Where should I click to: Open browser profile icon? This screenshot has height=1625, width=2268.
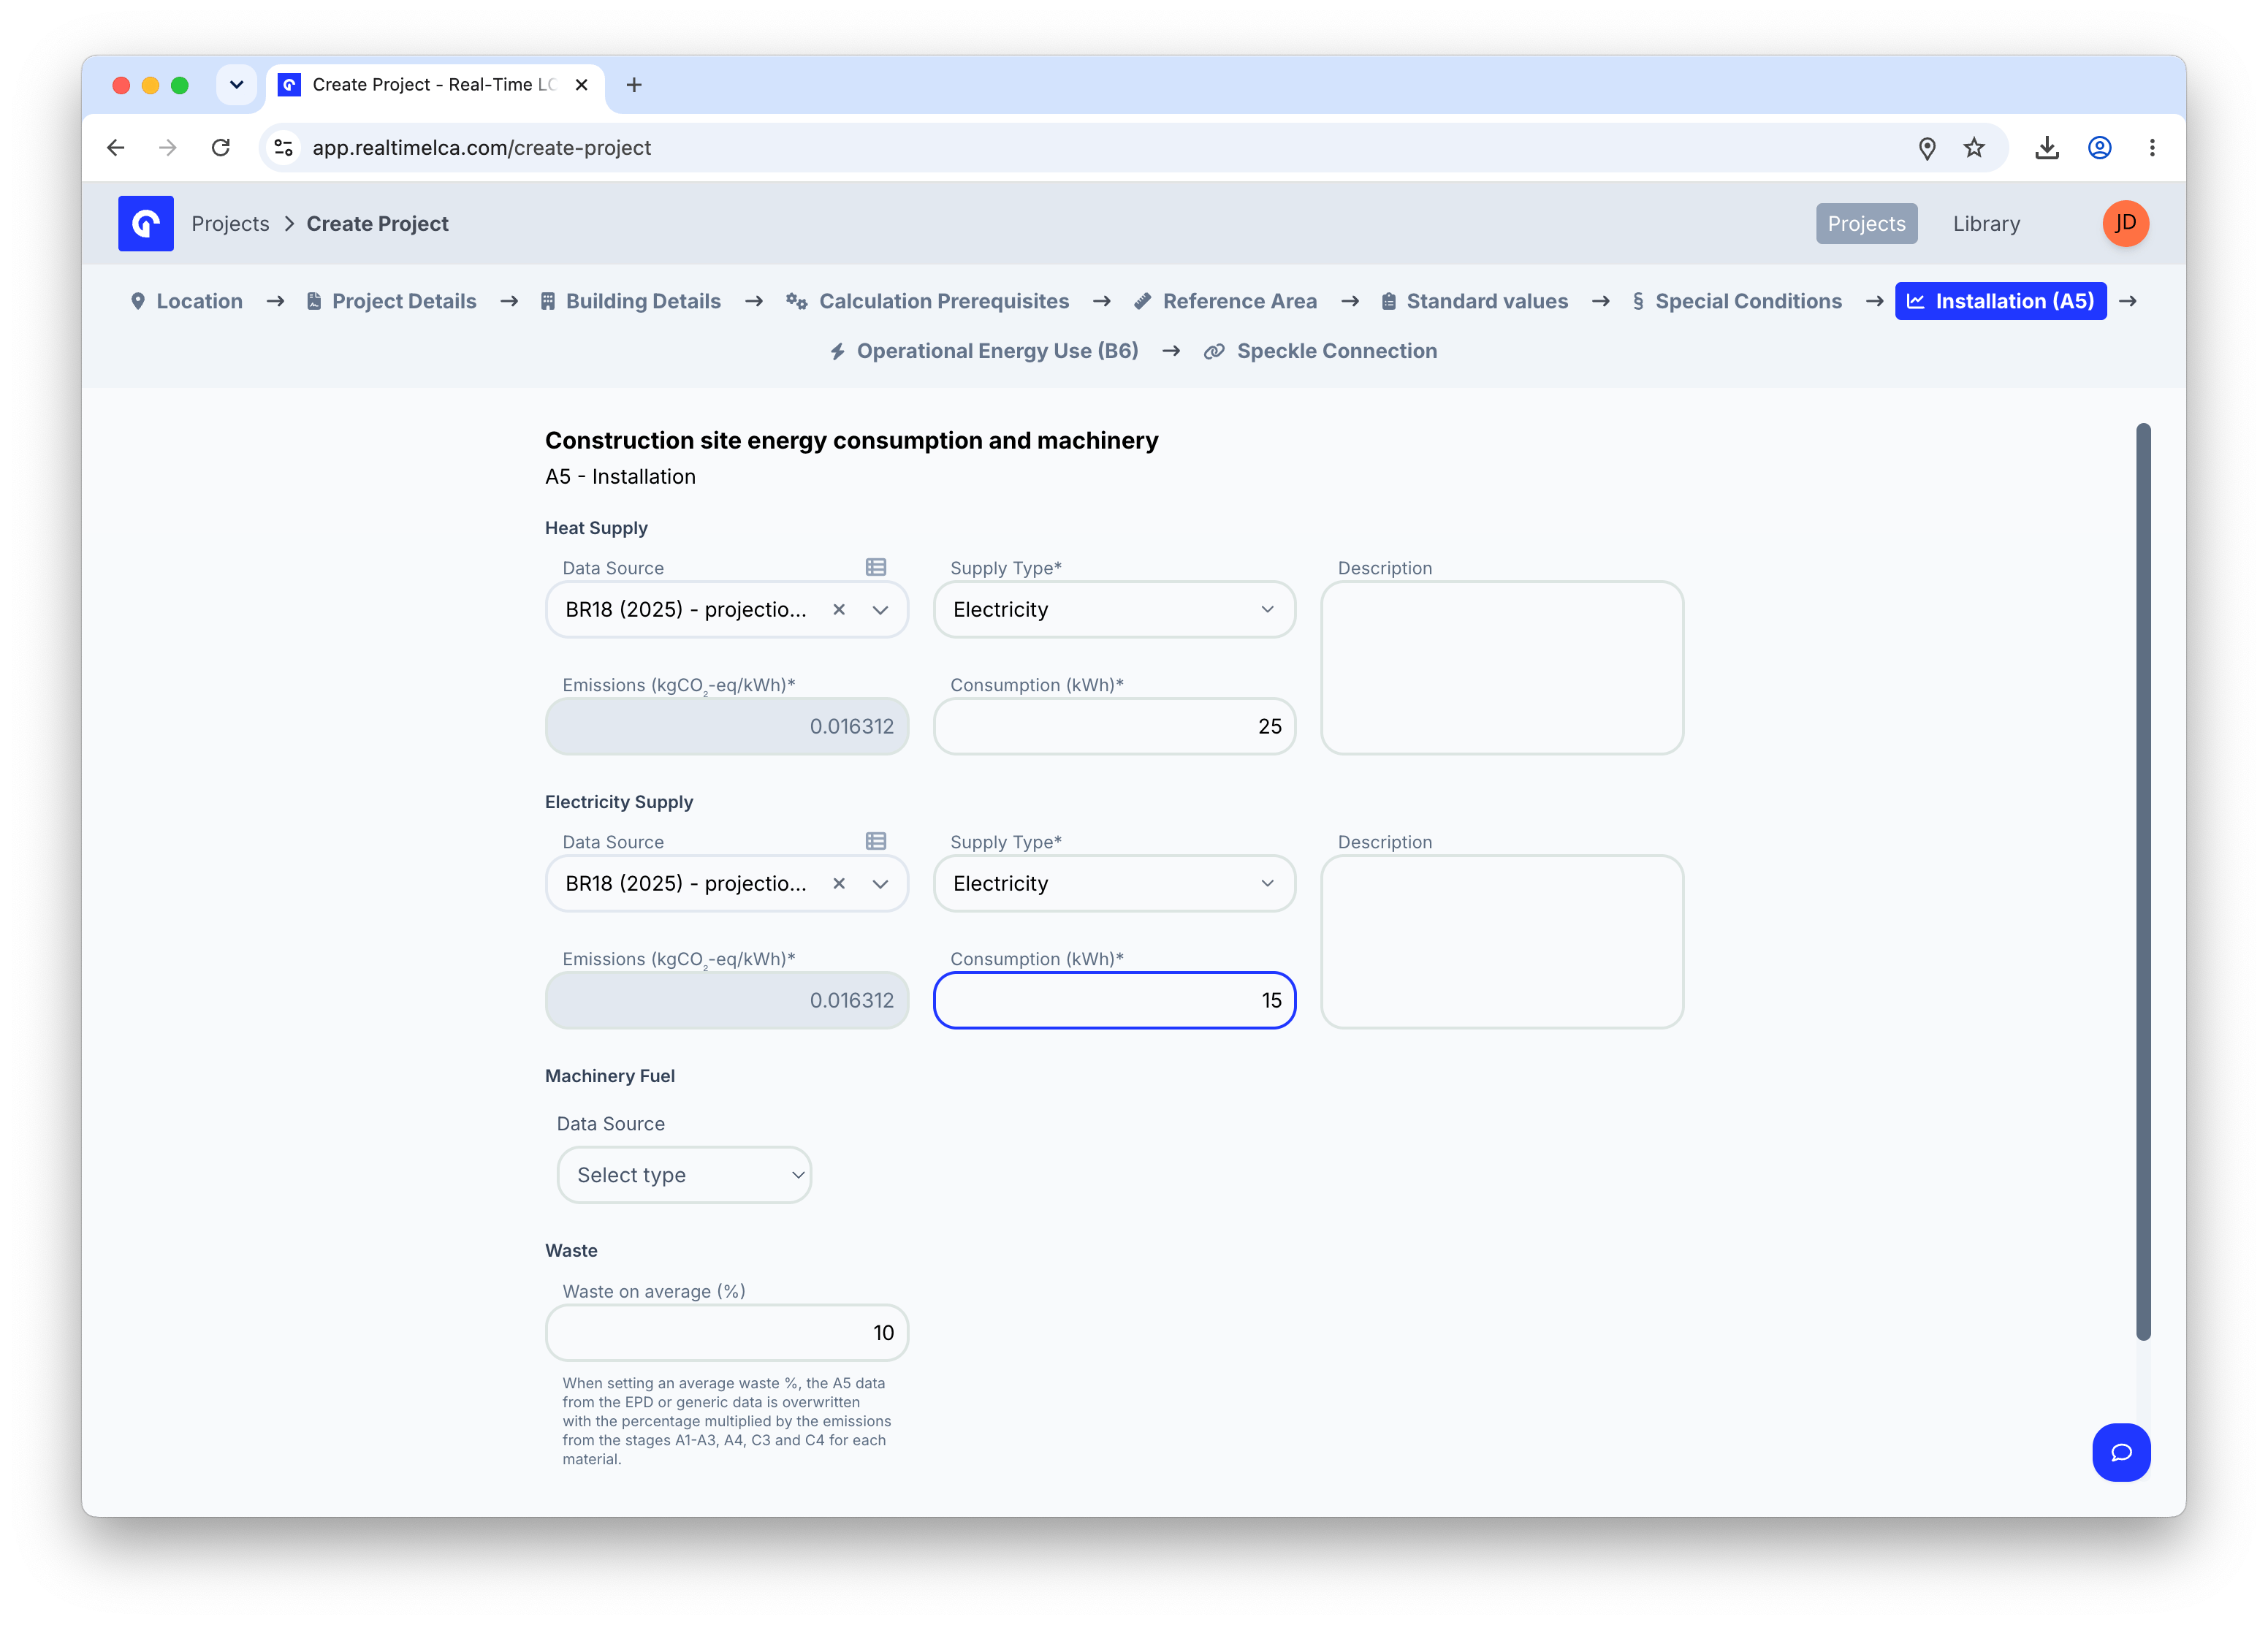coord(2099,148)
